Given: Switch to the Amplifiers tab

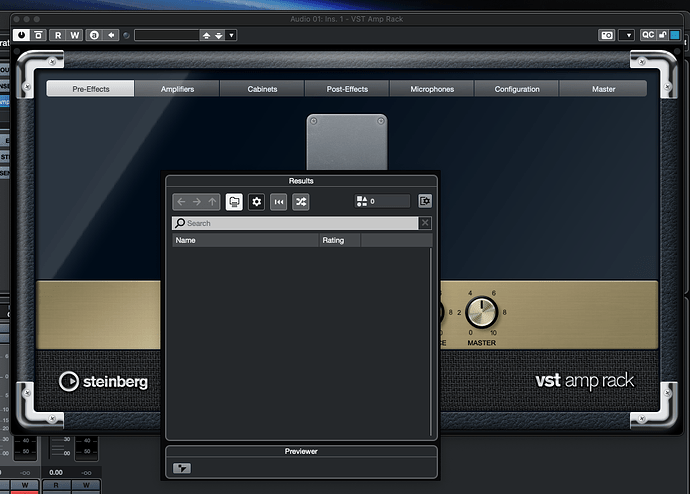Looking at the screenshot, I should 177,89.
